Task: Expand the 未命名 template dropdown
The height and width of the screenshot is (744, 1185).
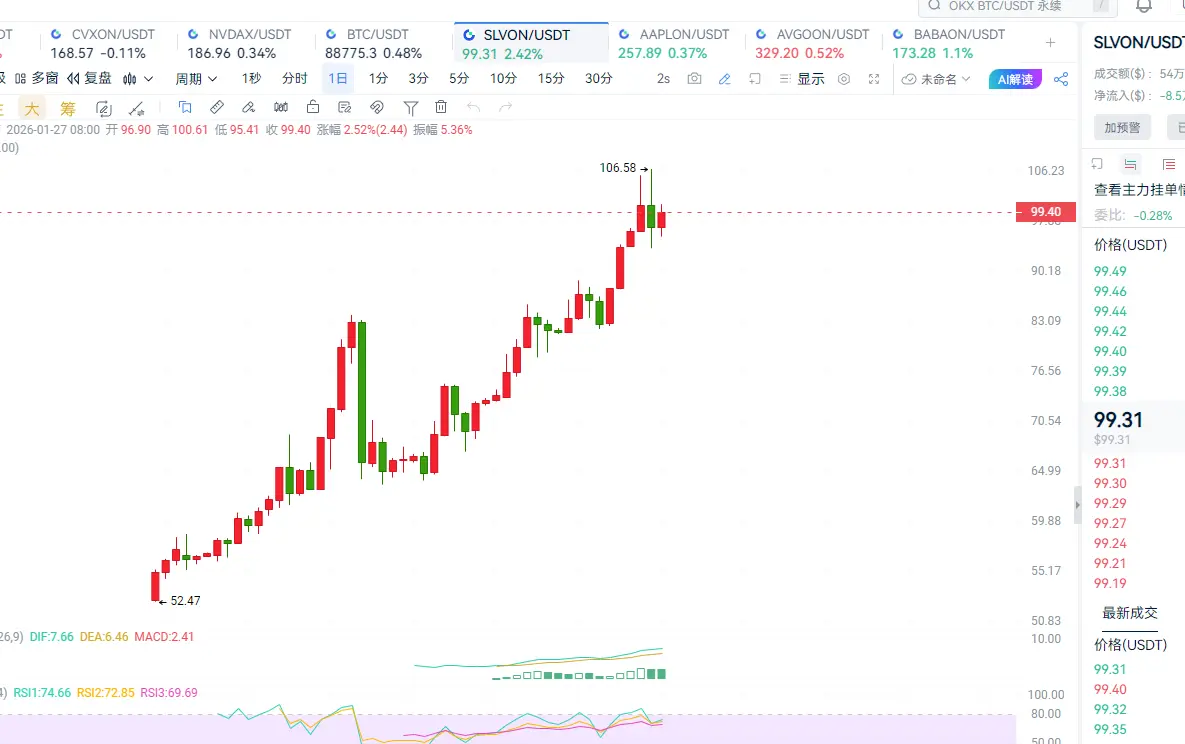Action: (936, 79)
